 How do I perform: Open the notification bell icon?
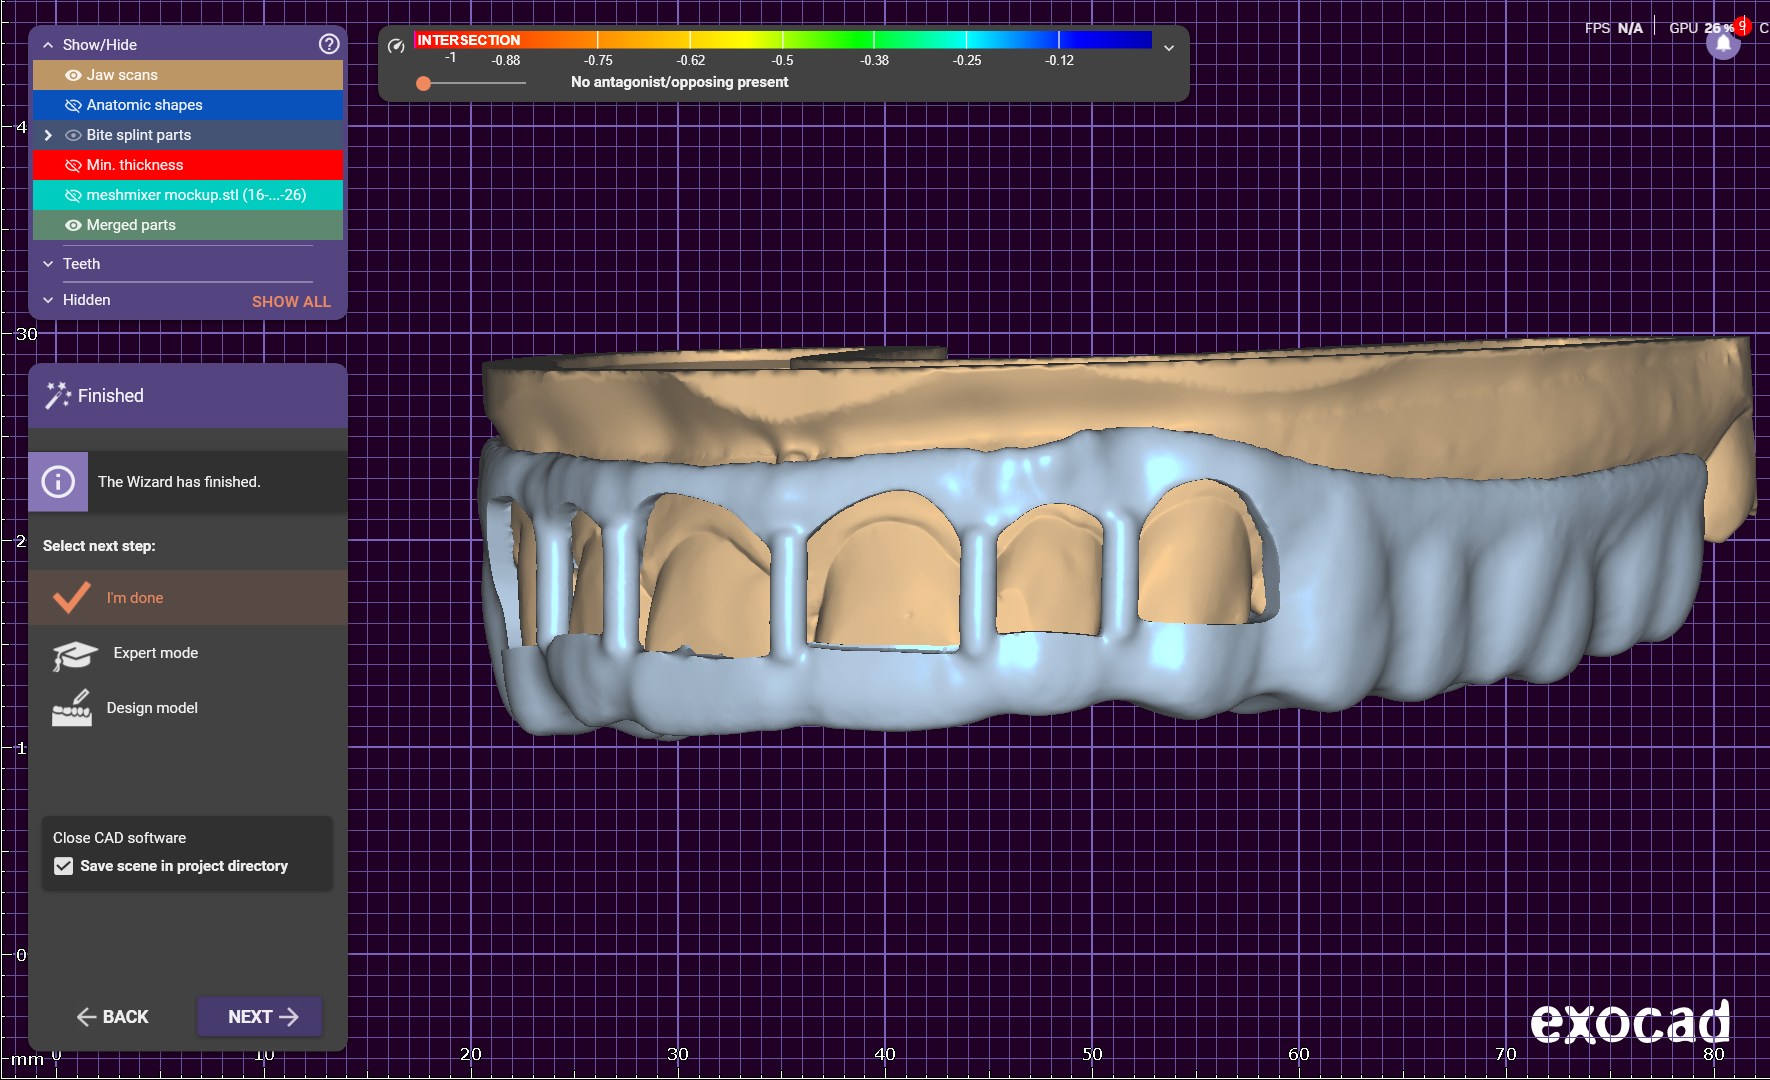click(1723, 44)
